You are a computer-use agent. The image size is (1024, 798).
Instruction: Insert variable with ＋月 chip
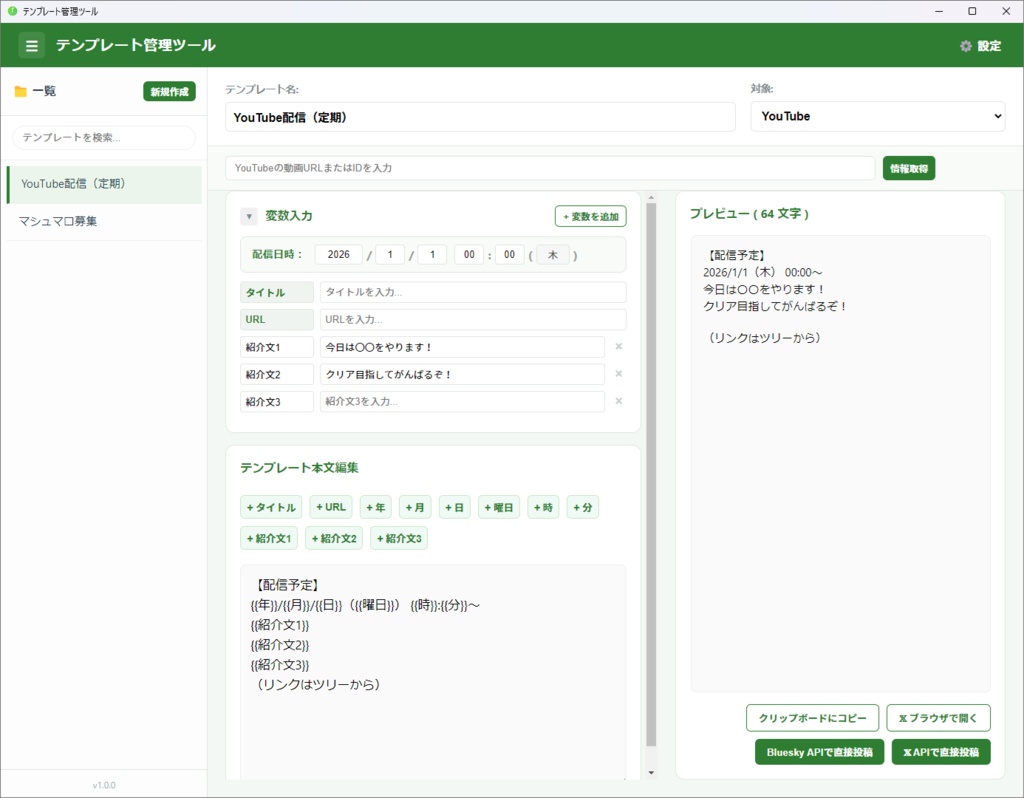[x=415, y=507]
